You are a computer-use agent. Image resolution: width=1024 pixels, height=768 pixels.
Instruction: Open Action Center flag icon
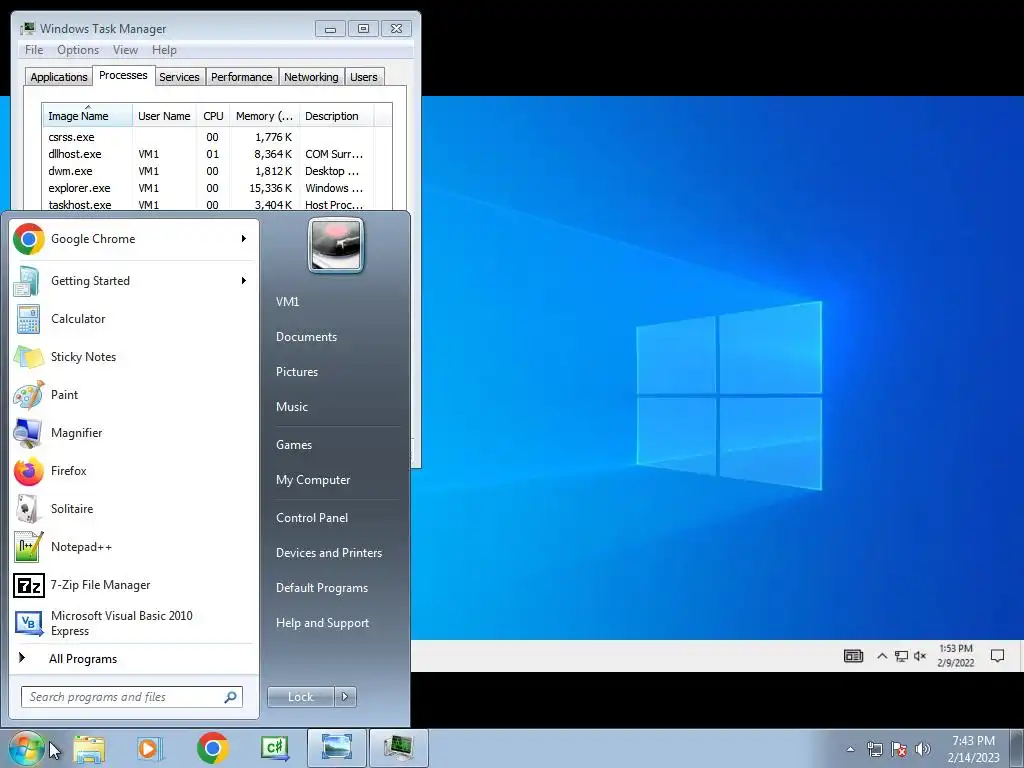899,749
